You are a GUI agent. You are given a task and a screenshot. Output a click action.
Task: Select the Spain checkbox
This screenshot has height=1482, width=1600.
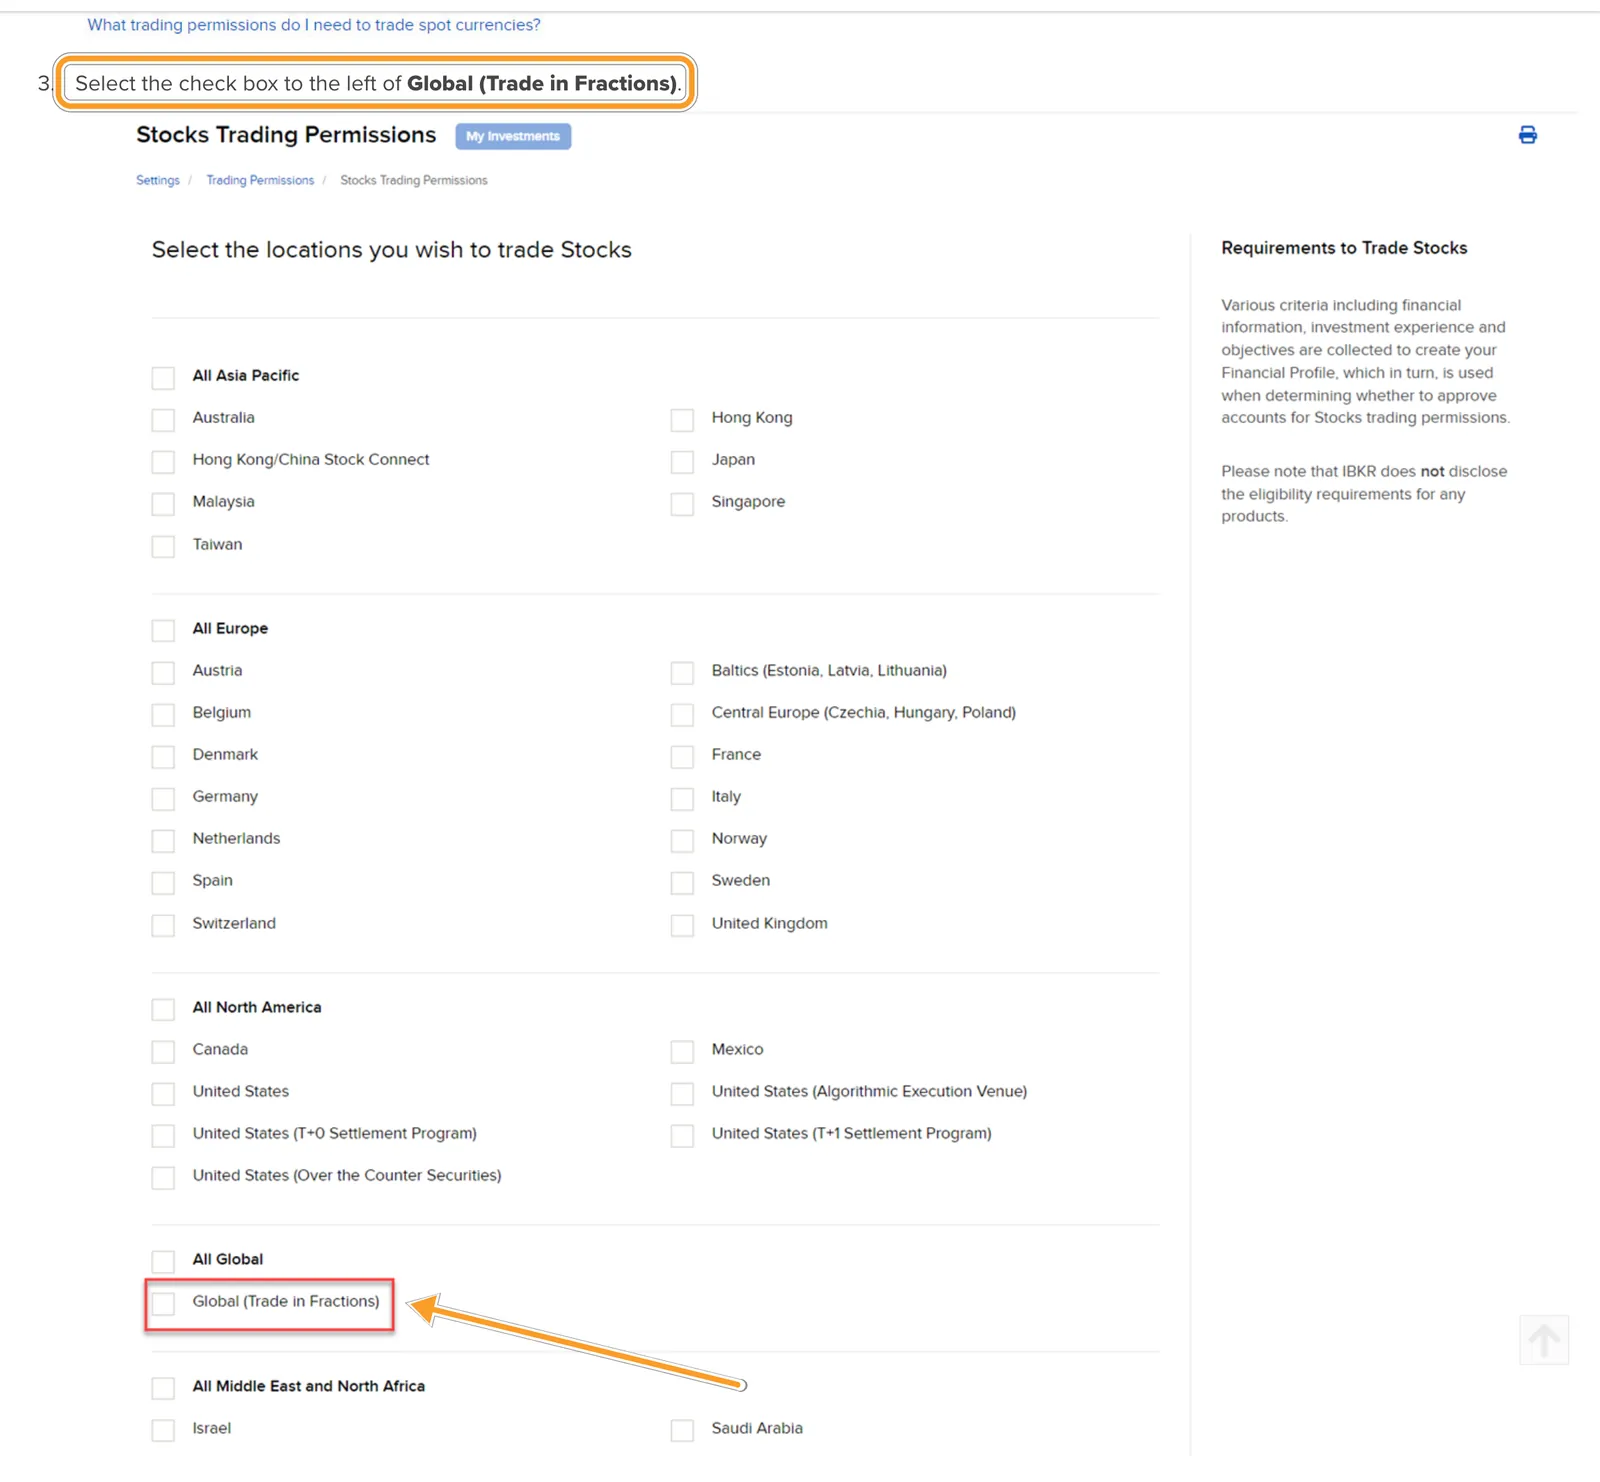tap(163, 882)
